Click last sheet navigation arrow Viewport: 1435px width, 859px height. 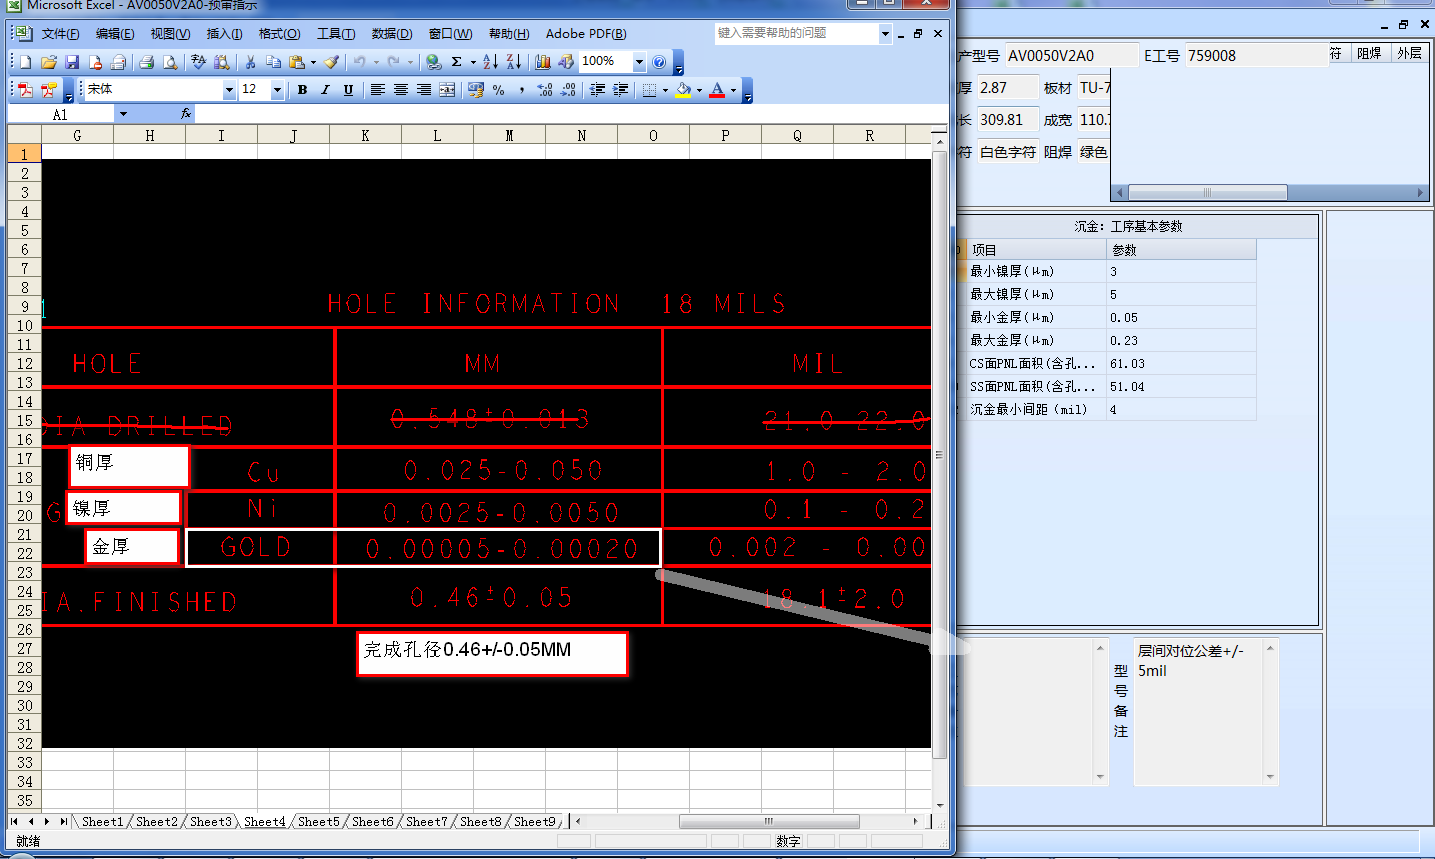63,821
